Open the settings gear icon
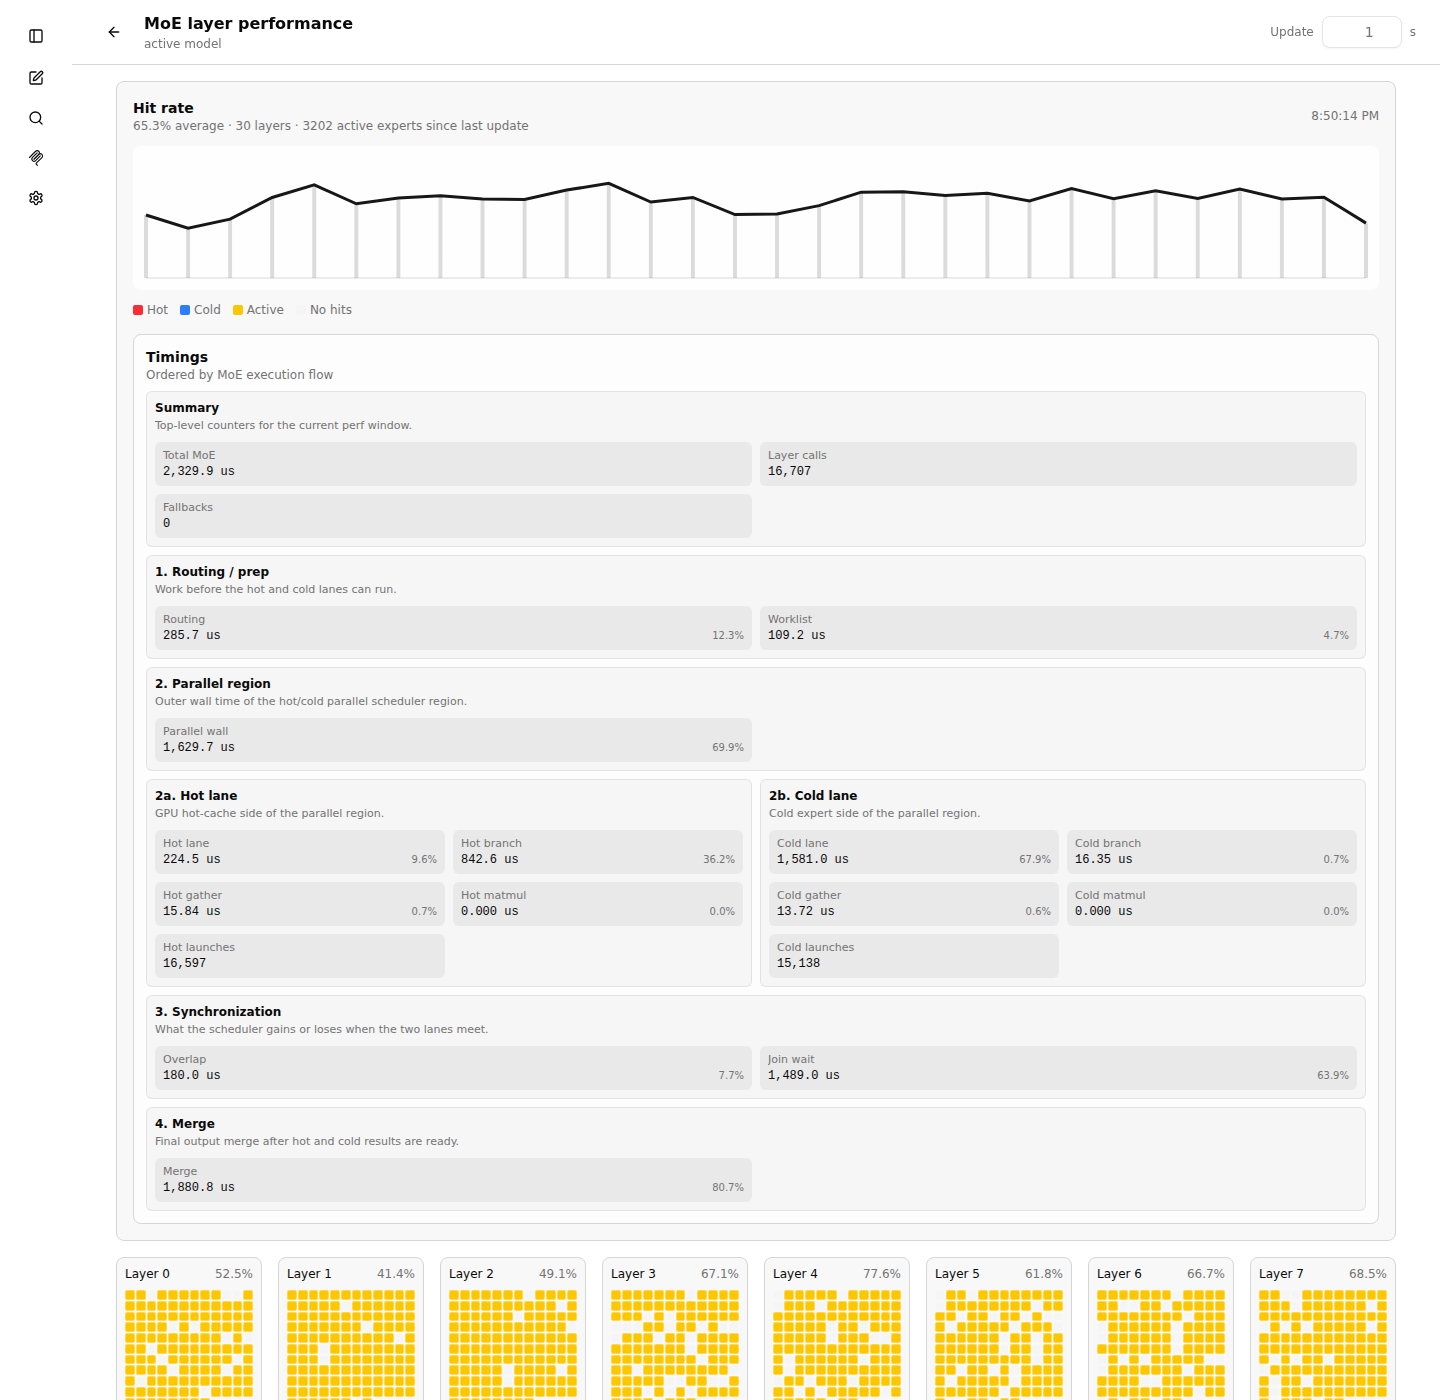This screenshot has width=1440, height=1400. (x=36, y=198)
